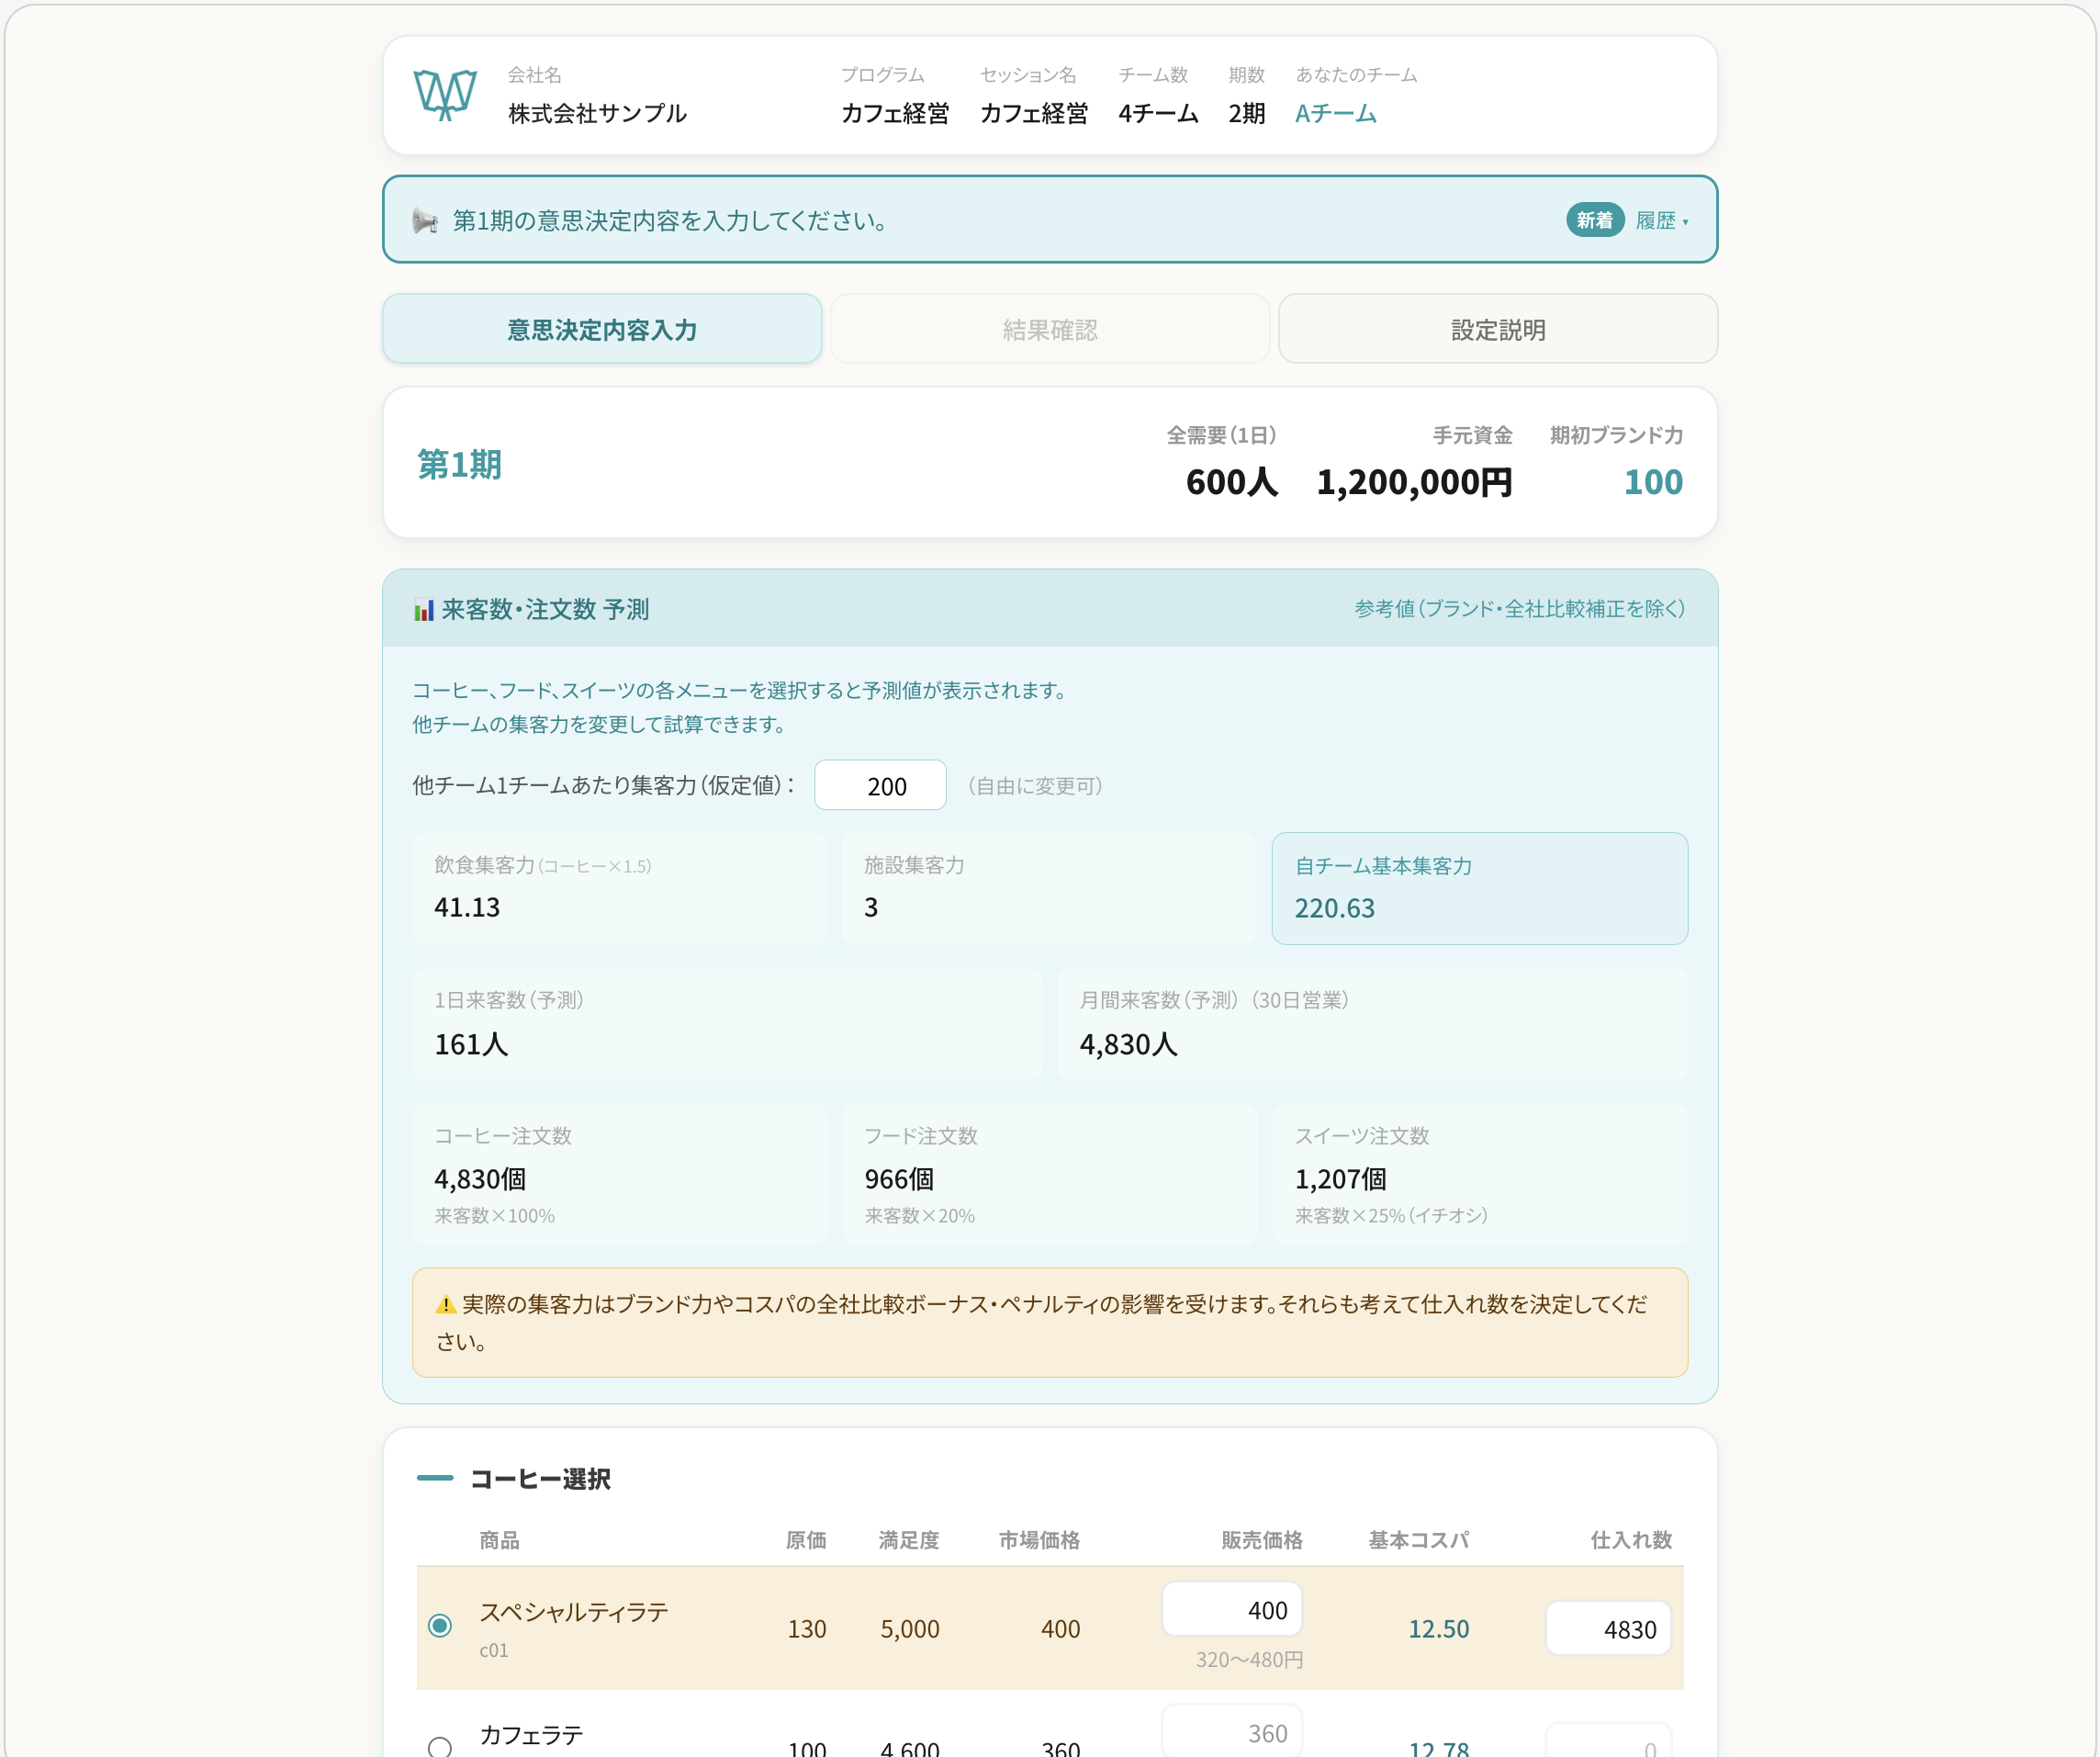This screenshot has height=1757, width=2100.
Task: Click the 販売価格 column header
Action: click(1262, 1540)
